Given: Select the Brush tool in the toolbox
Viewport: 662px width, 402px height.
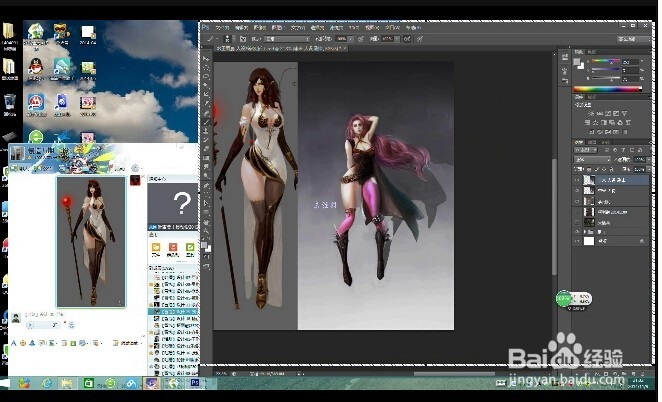Looking at the screenshot, I should (x=207, y=122).
